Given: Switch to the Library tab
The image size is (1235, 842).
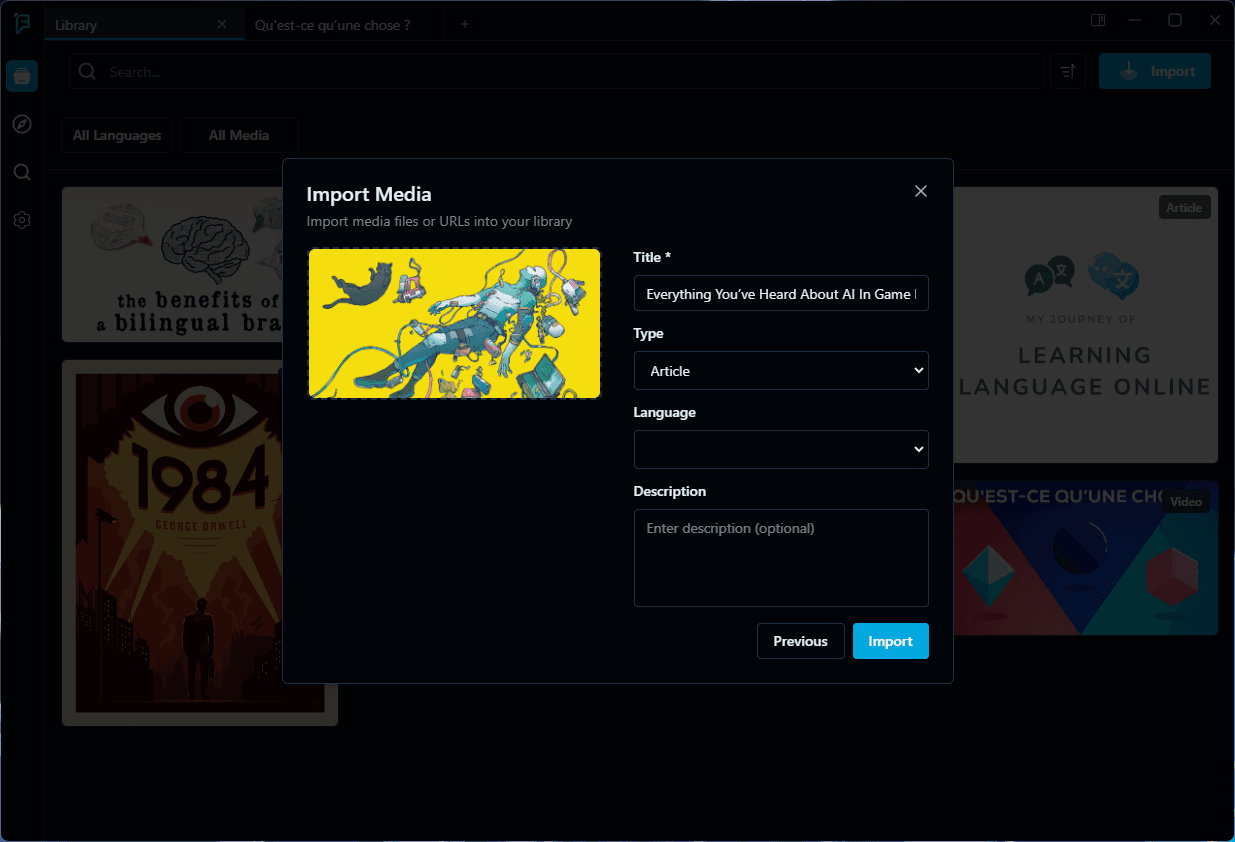Looking at the screenshot, I should coord(144,24).
